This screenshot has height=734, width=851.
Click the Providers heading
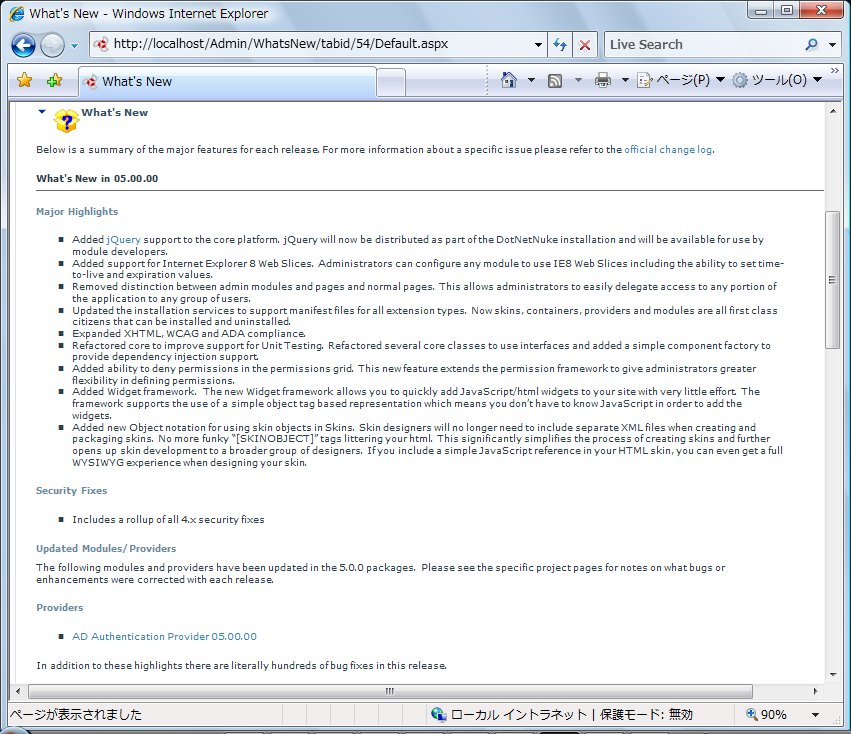coord(60,608)
